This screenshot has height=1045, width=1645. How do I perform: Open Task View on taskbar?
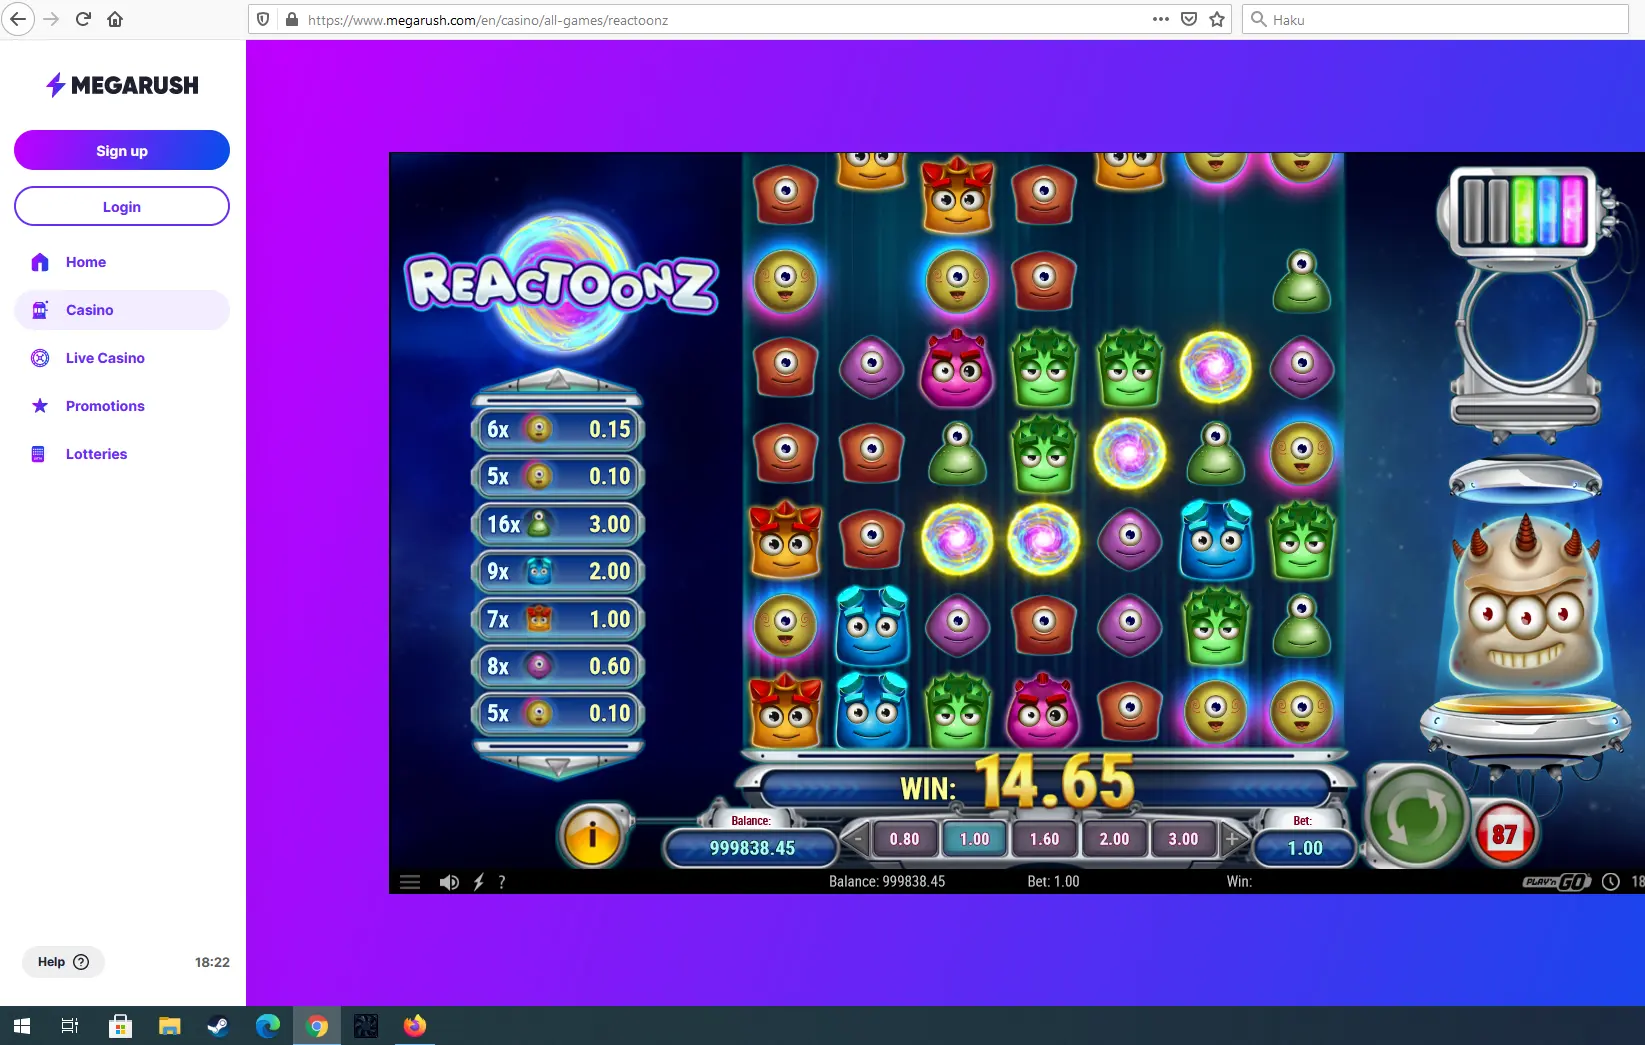point(70,1026)
